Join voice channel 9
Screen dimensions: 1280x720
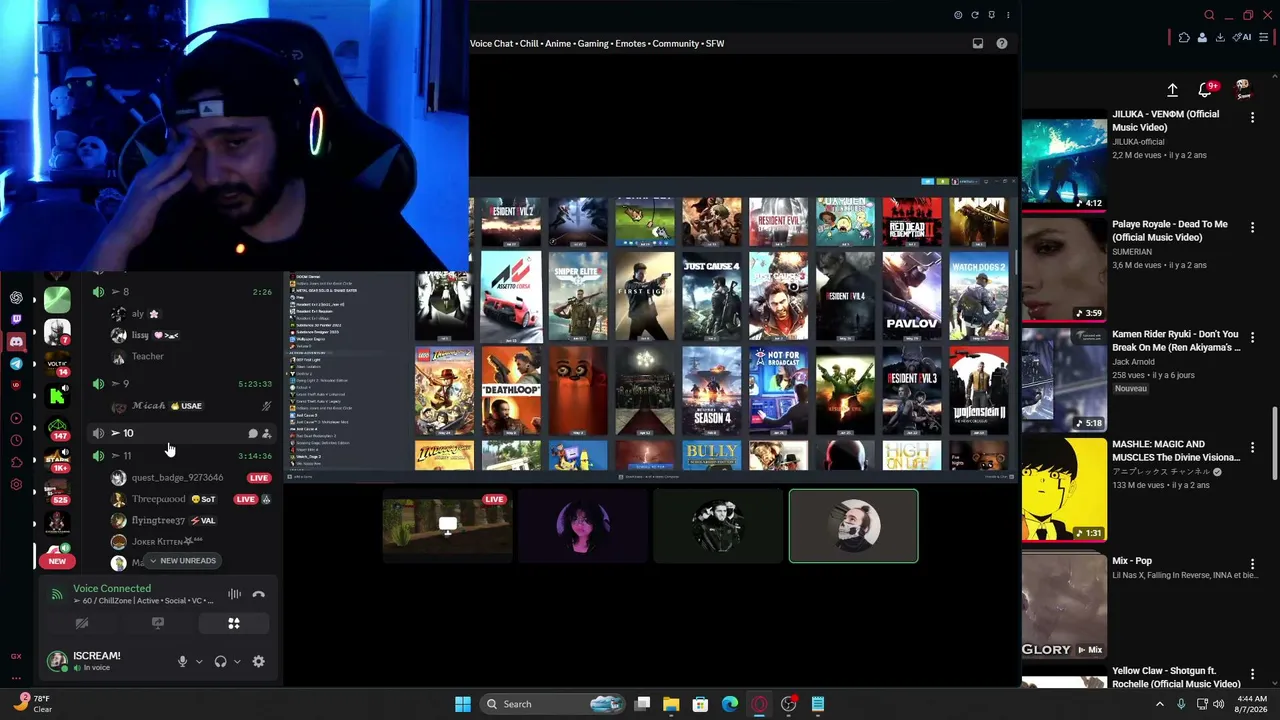pos(181,384)
